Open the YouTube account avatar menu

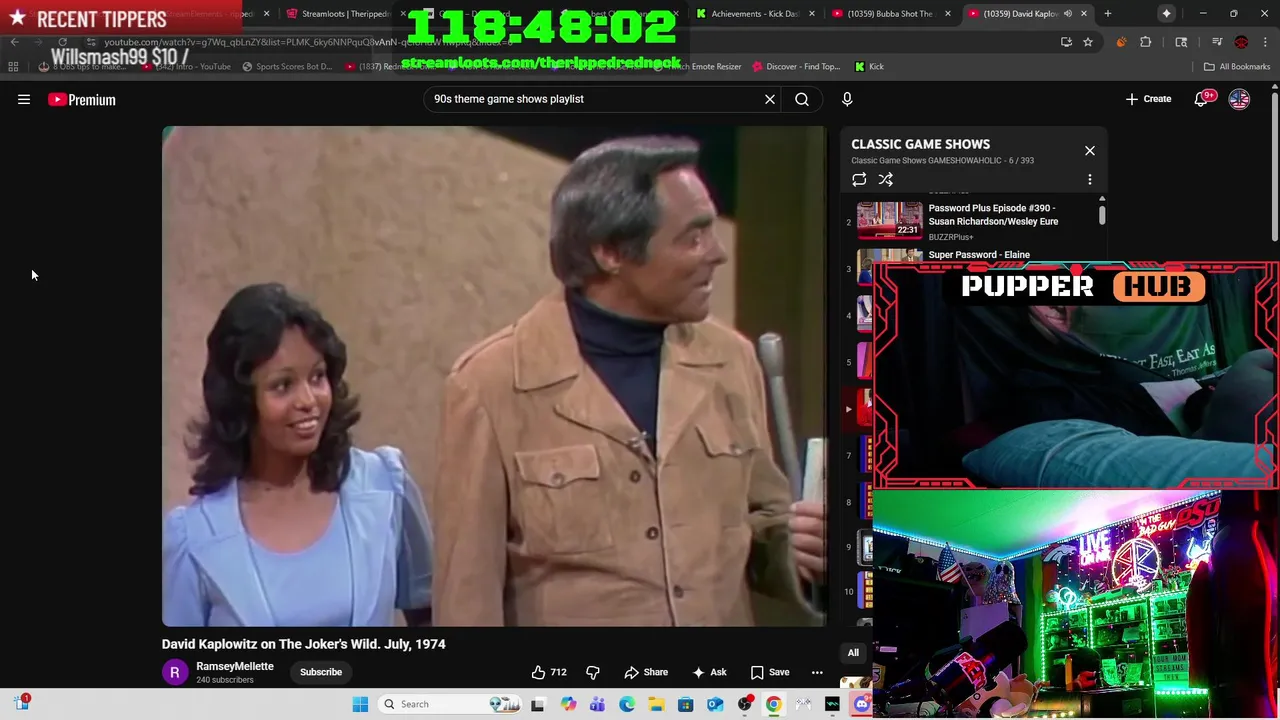(x=1239, y=99)
